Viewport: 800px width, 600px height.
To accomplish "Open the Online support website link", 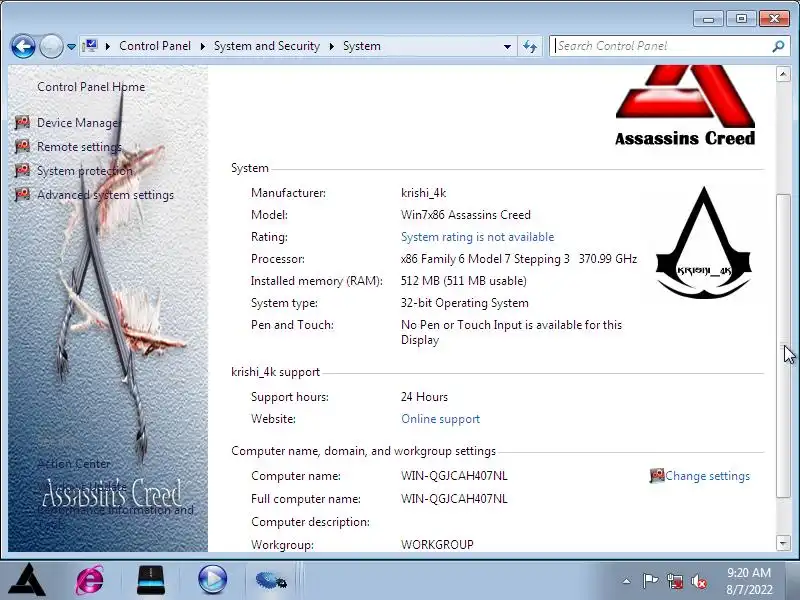I will 440,419.
